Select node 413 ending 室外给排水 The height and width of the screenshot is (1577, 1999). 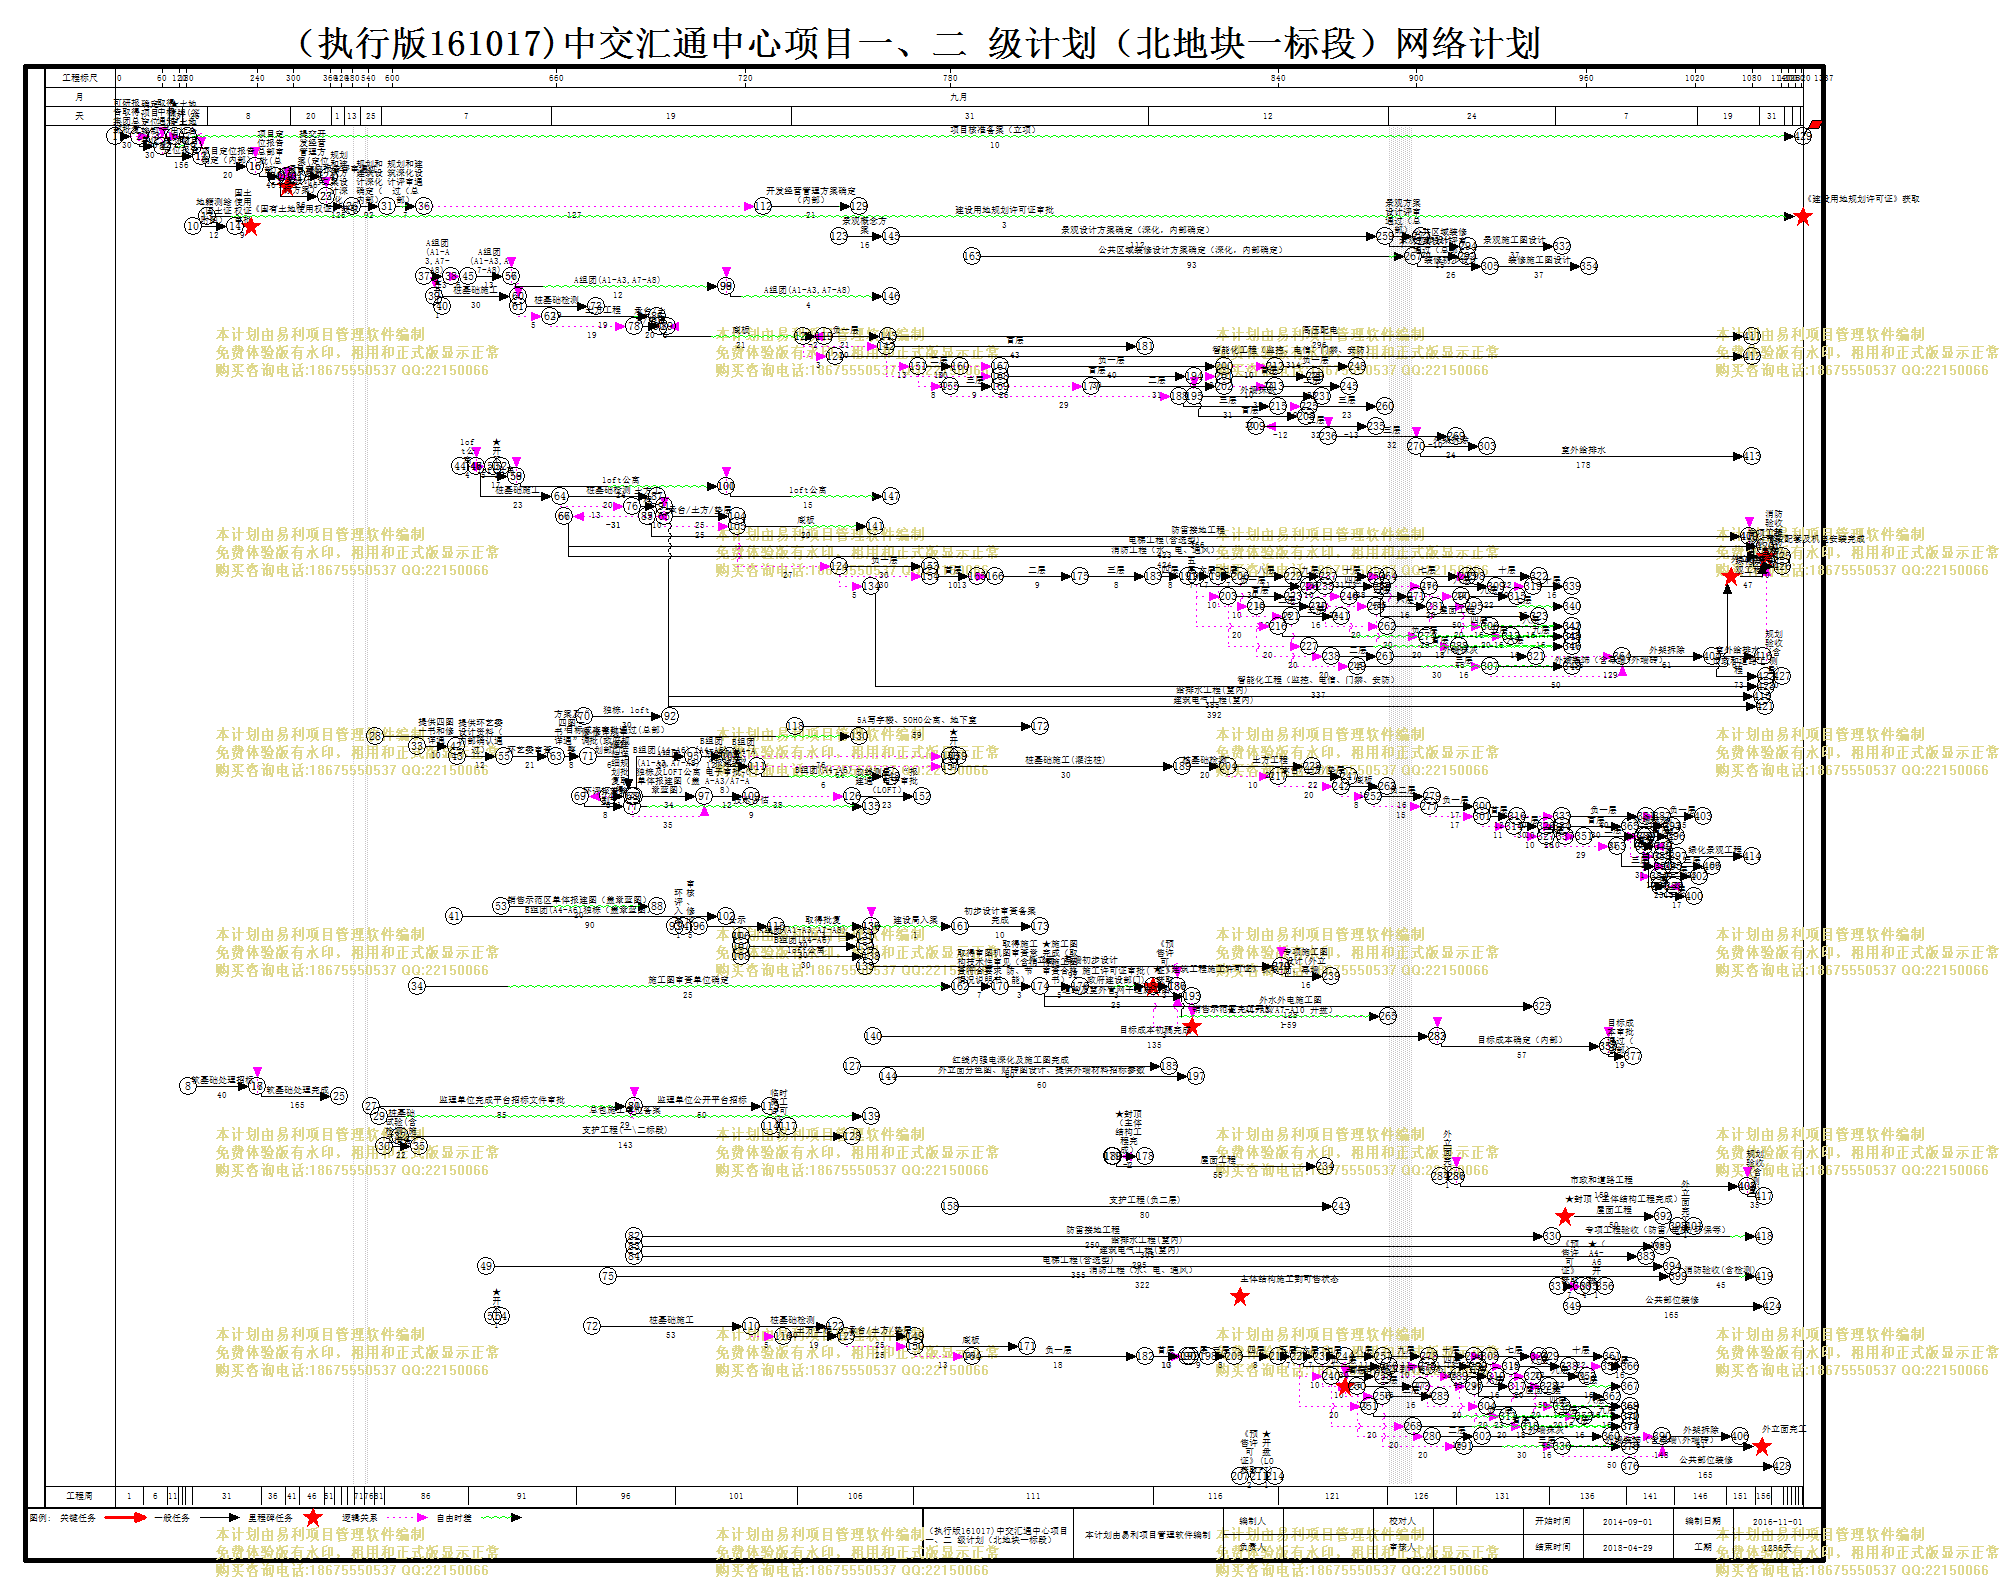1752,456
